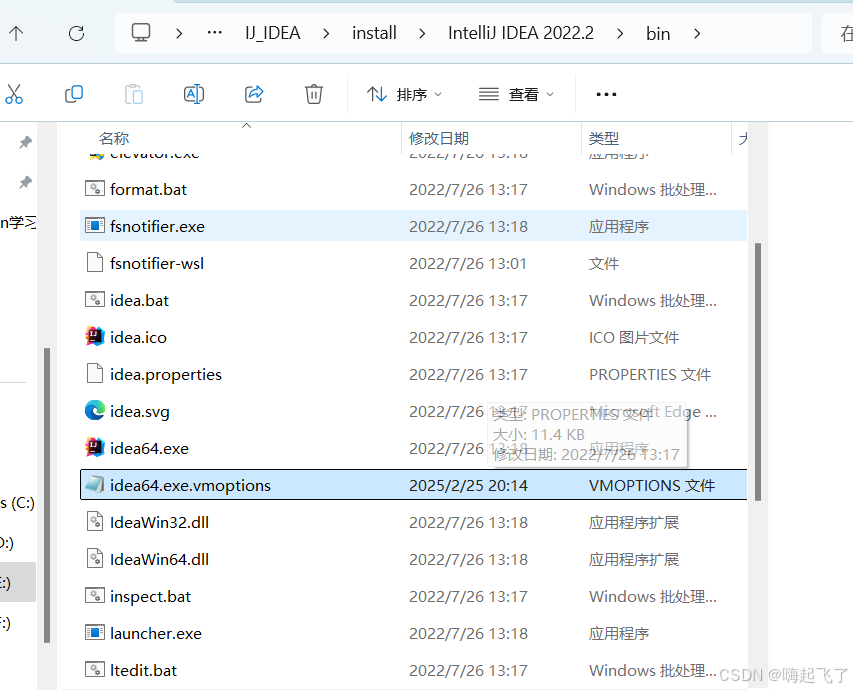
Task: Click the navigation pane vertical scrollbar
Action: click(x=47, y=495)
